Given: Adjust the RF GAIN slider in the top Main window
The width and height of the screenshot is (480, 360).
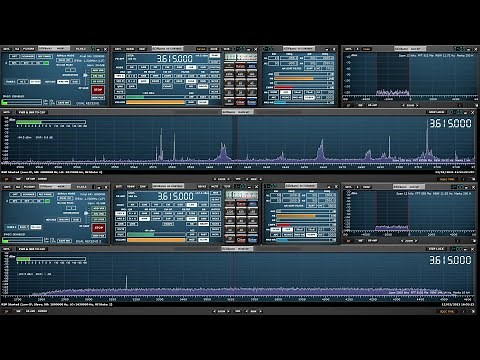Looking at the screenshot, I should (85, 77).
